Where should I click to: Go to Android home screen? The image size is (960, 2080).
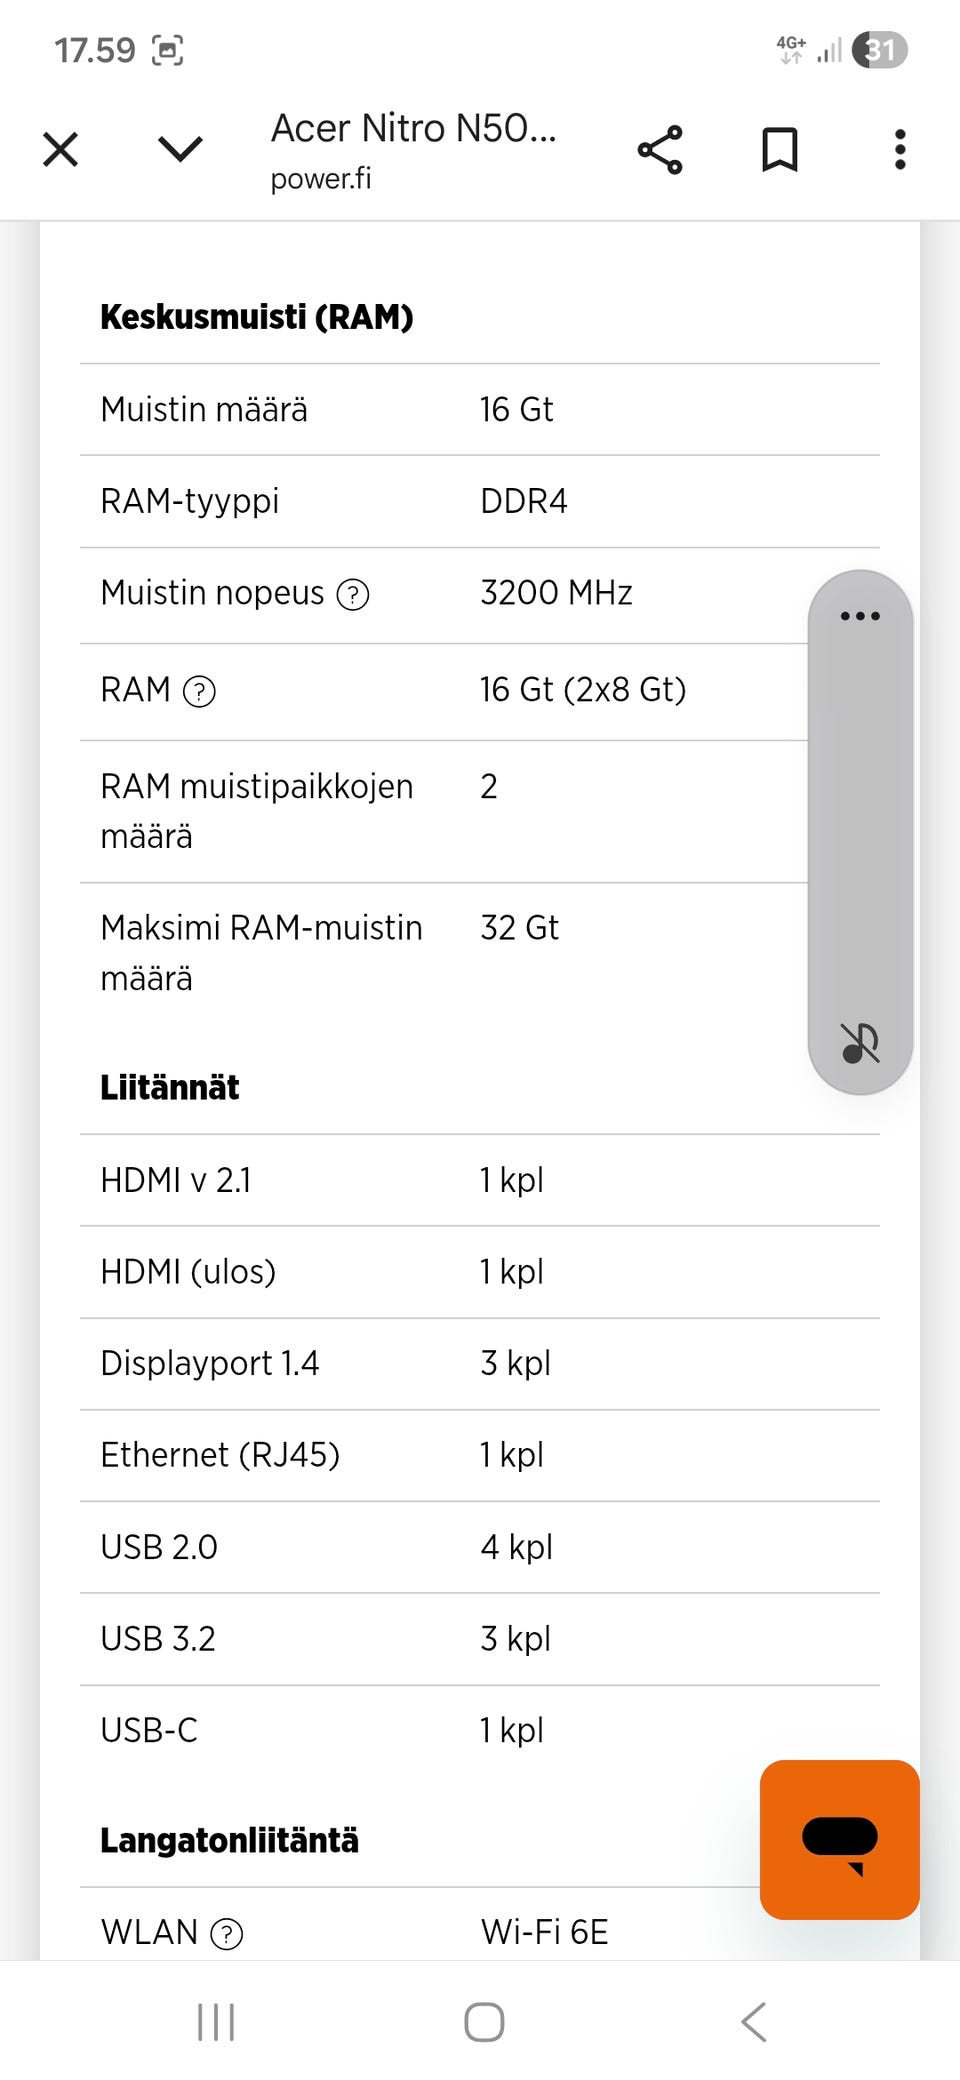point(484,2021)
